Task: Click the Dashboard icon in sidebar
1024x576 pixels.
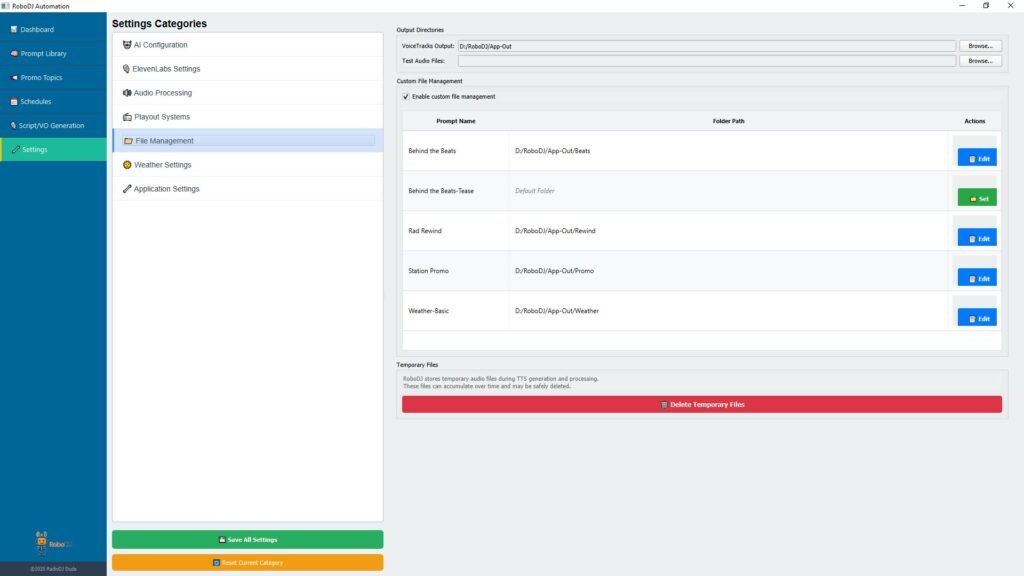Action: tap(14, 30)
